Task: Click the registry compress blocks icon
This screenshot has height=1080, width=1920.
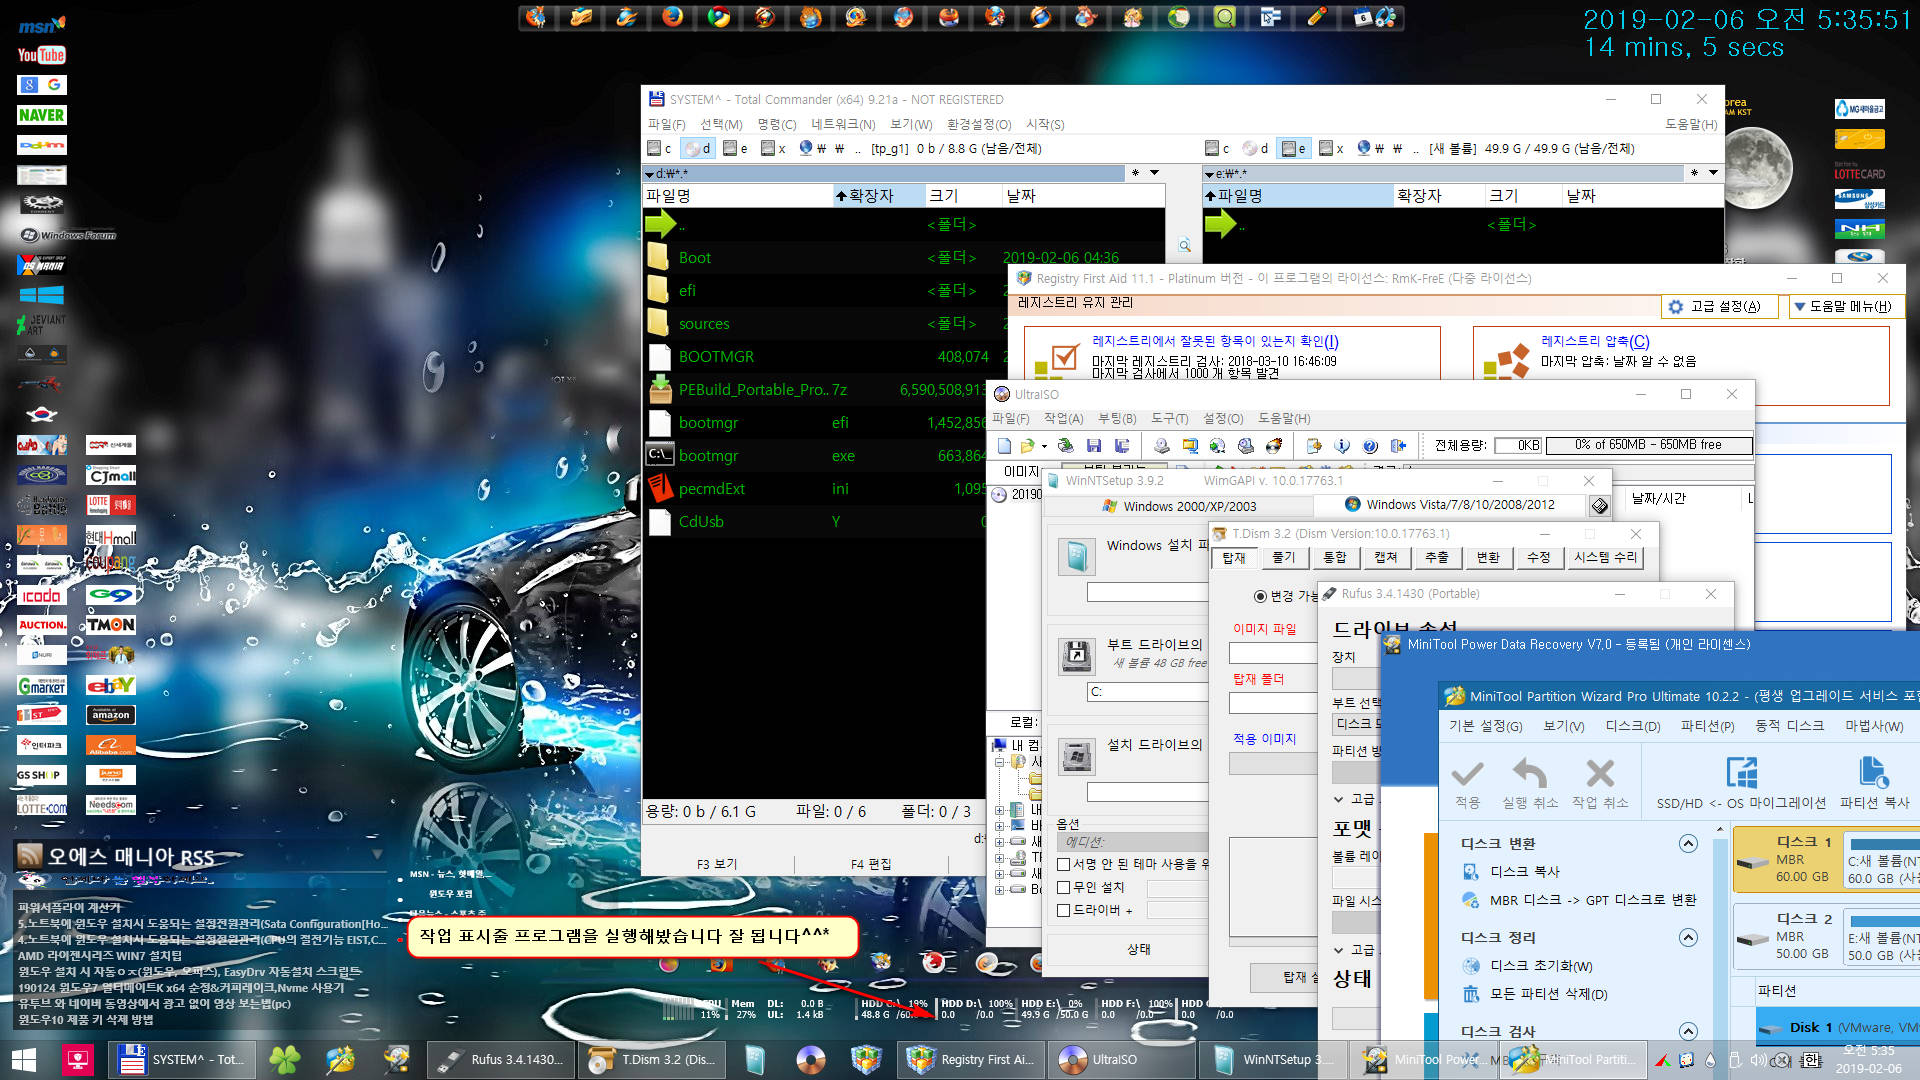Action: 1507,360
